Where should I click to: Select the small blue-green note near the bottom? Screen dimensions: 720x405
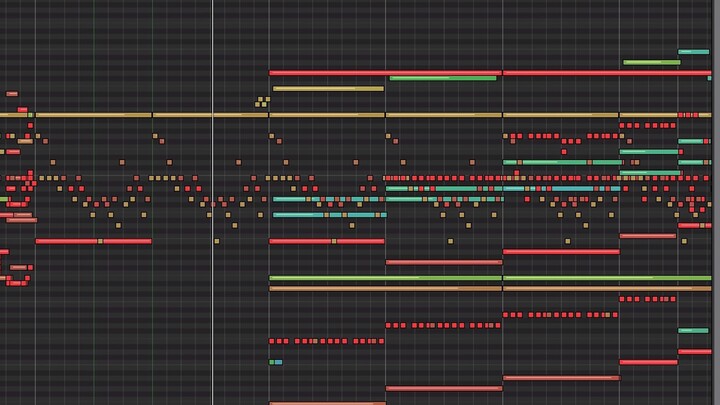pos(276,362)
